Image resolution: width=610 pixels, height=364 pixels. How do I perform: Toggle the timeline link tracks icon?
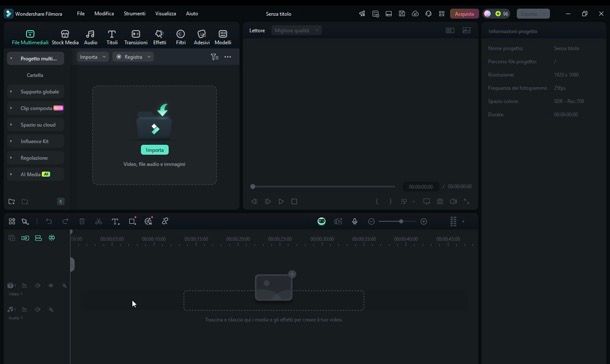[x=52, y=238]
